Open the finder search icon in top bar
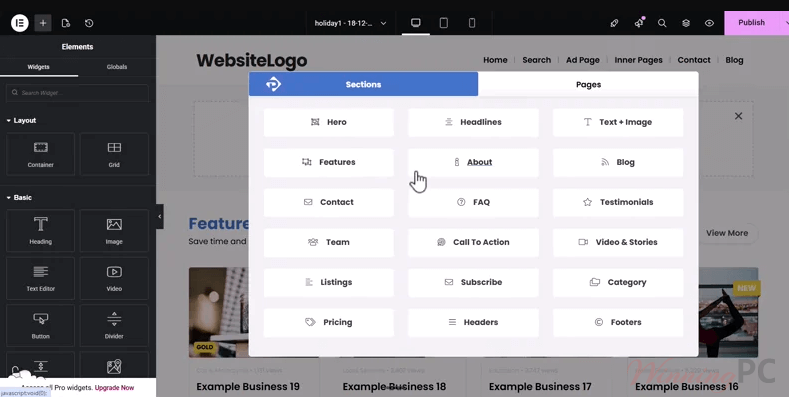 [662, 23]
